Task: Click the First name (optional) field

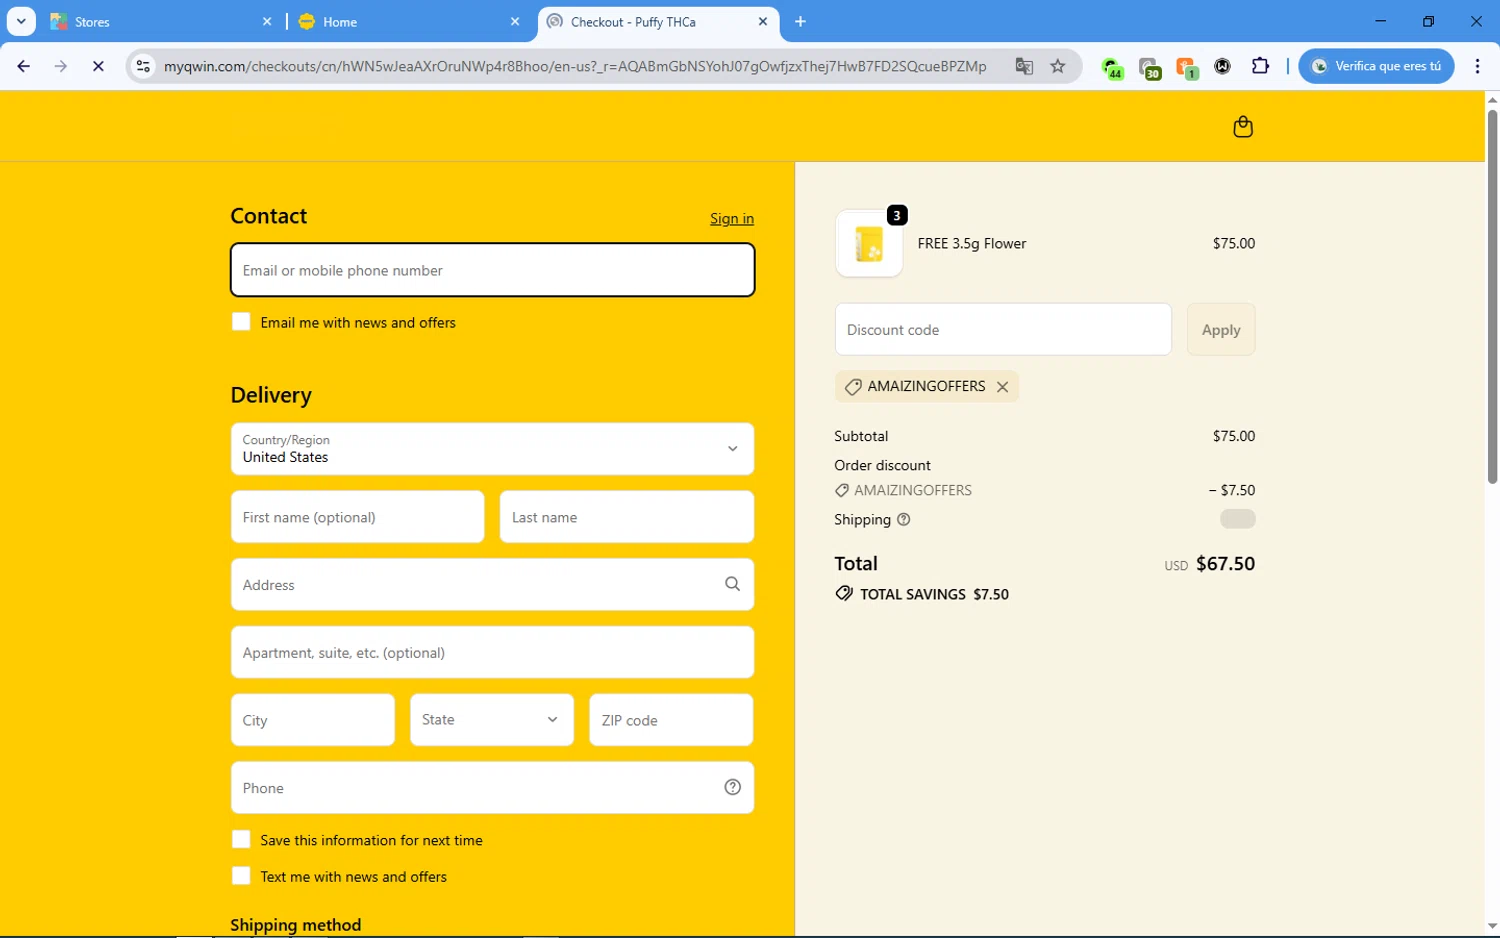Action: pyautogui.click(x=357, y=517)
